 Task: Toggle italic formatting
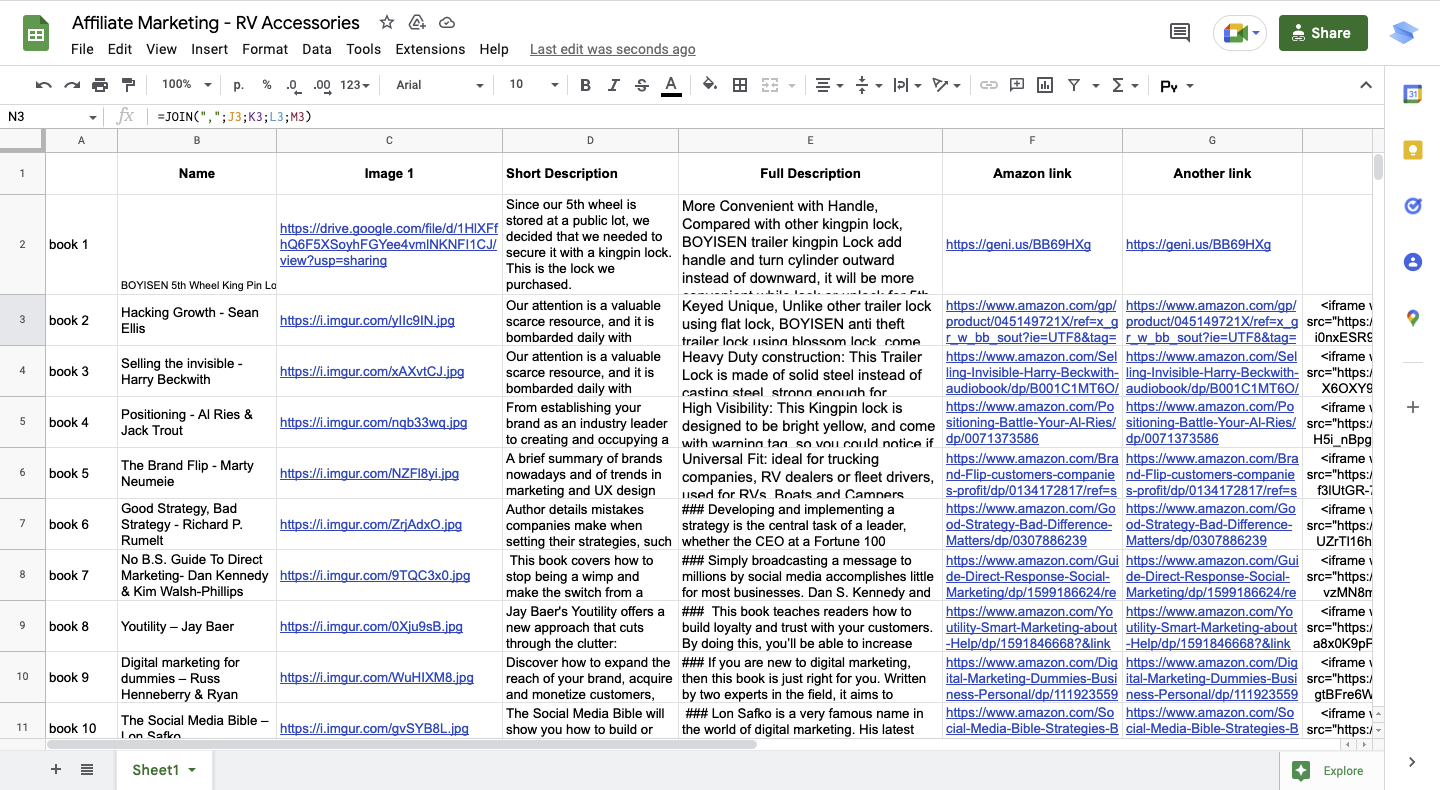614,85
